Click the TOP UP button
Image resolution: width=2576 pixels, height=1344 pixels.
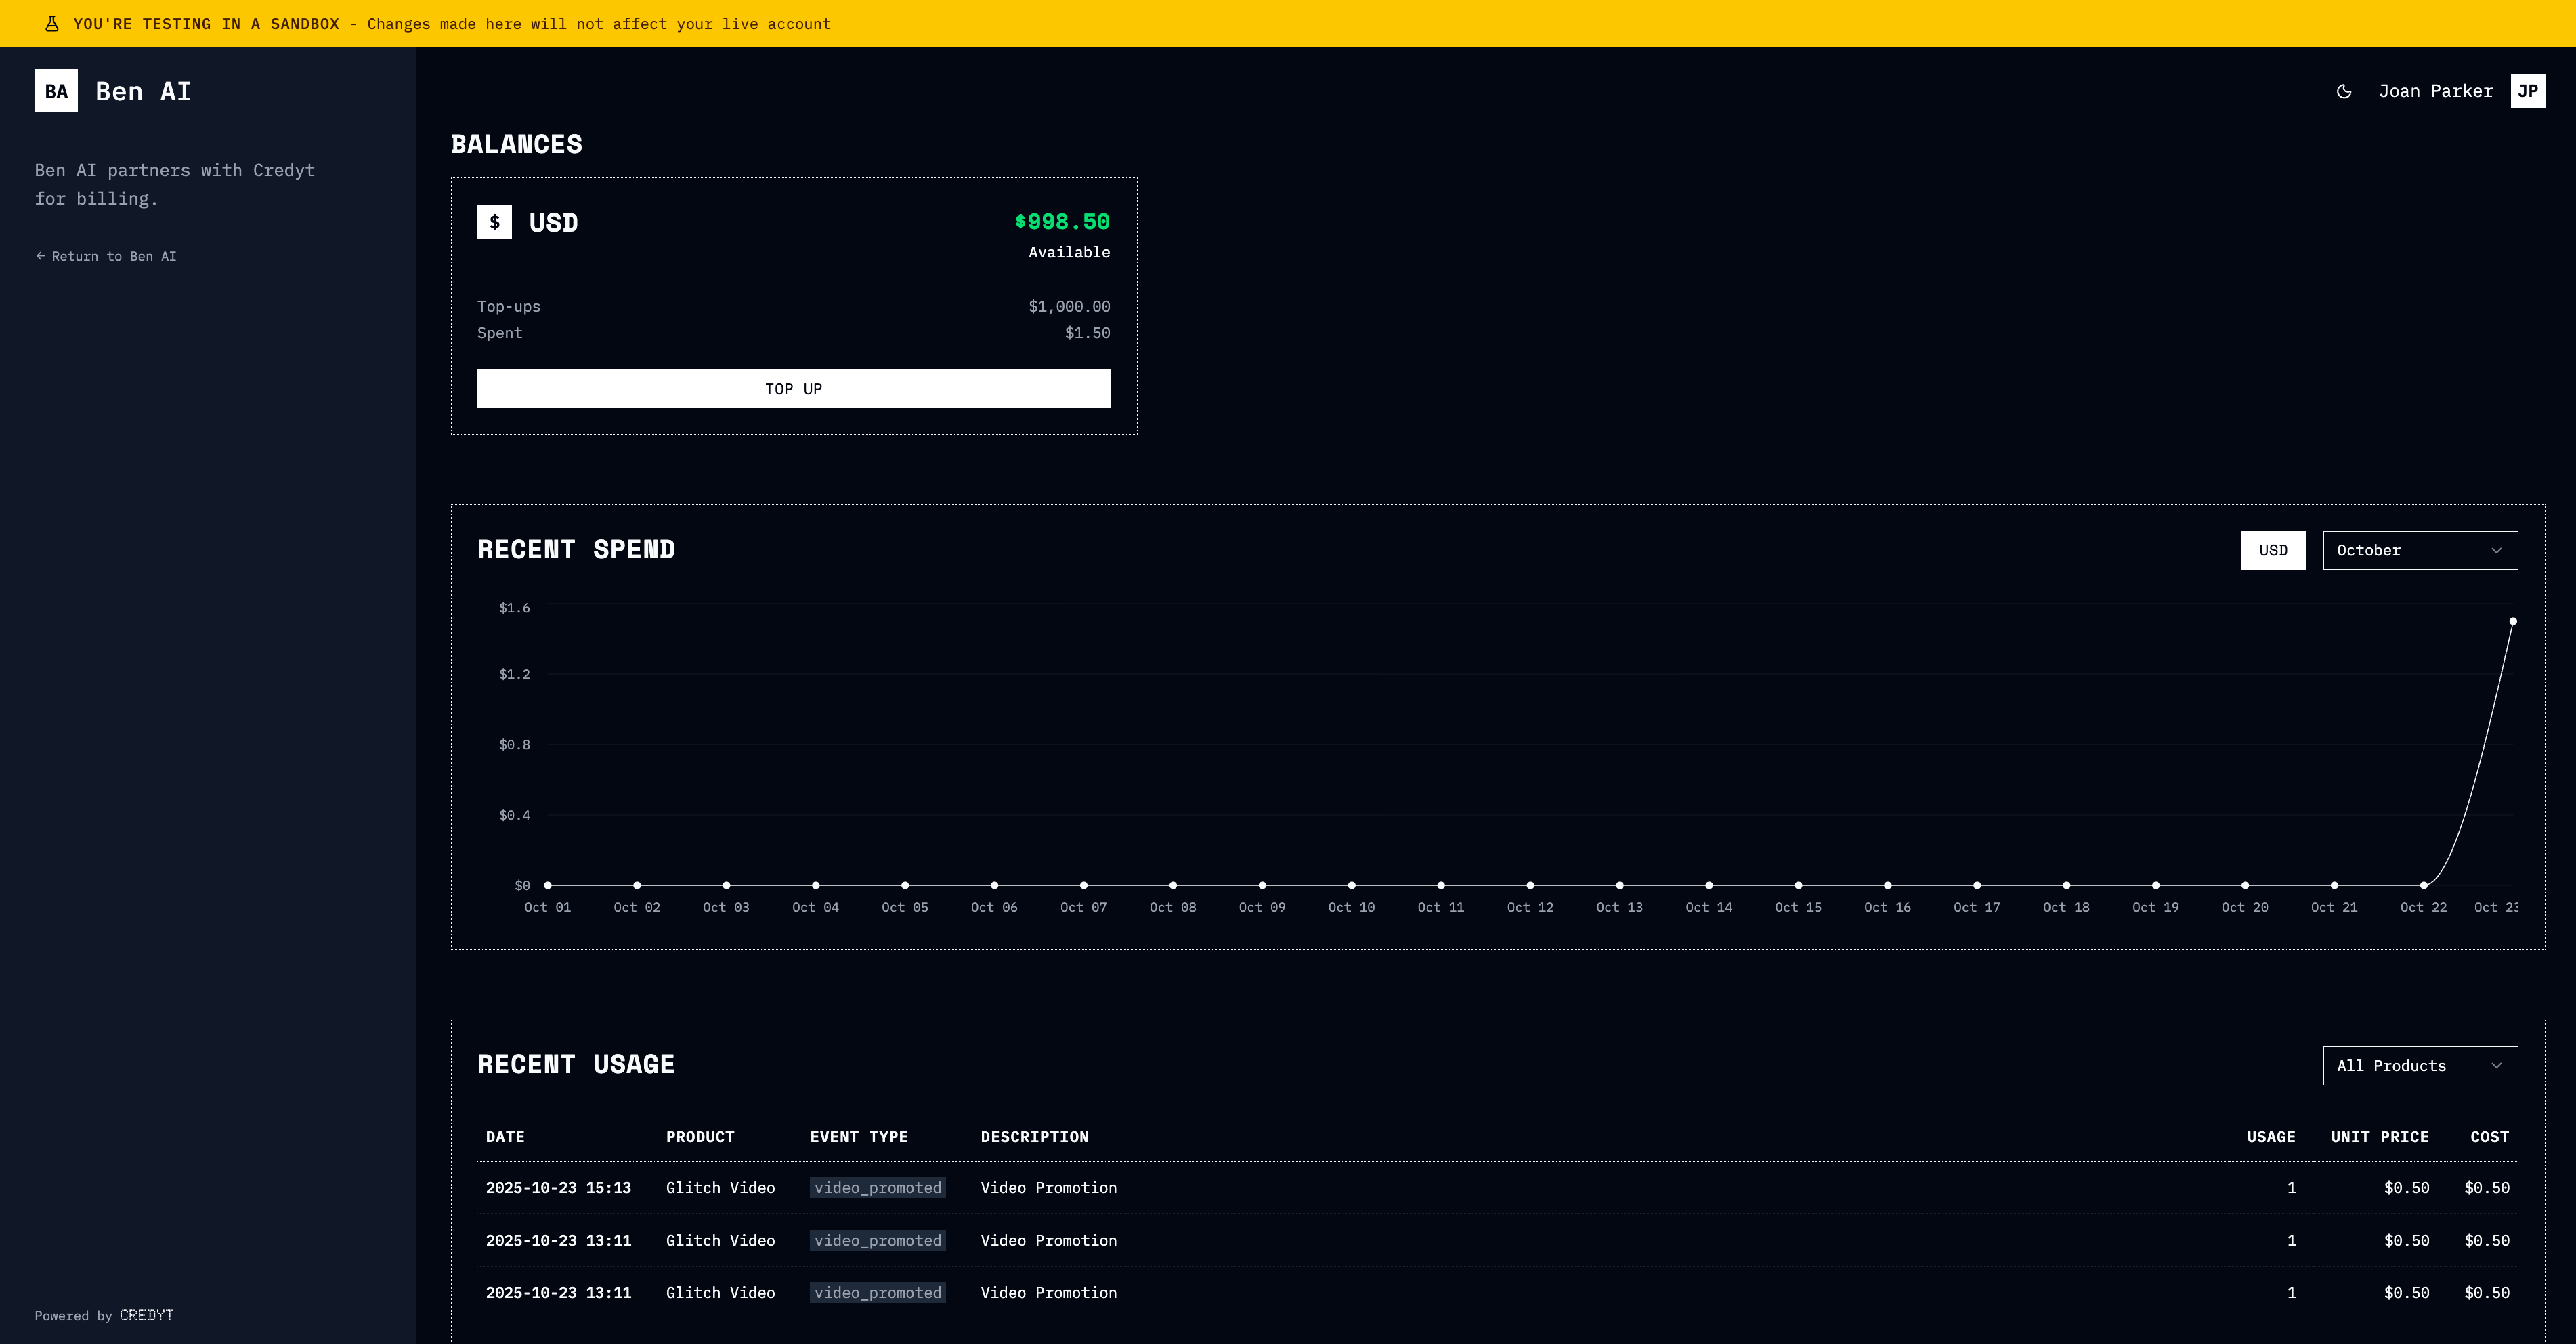click(793, 389)
